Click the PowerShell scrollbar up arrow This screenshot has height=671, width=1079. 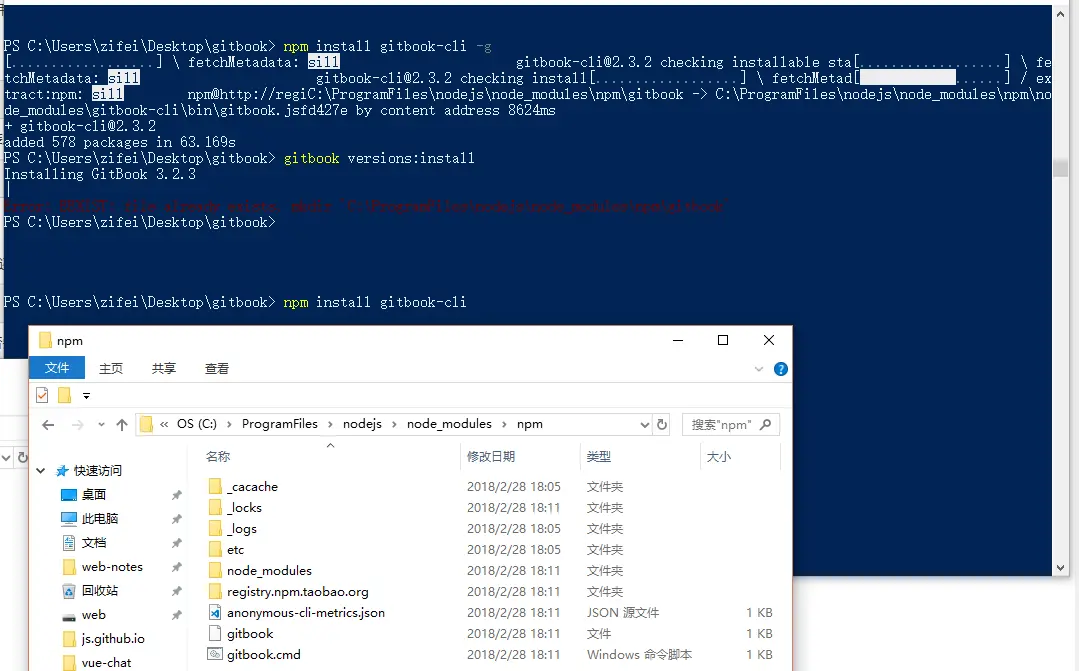pos(1060,13)
